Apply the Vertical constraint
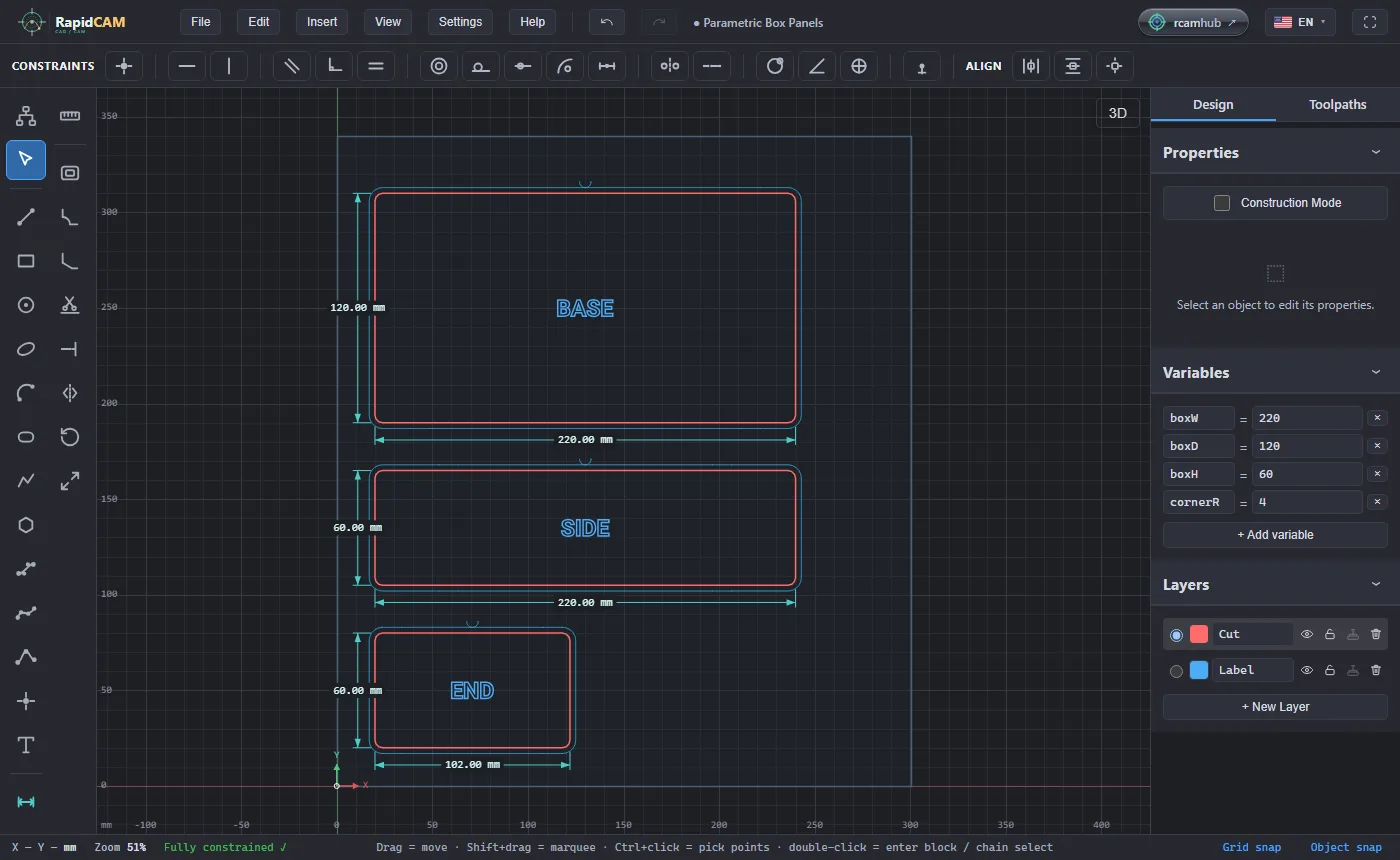Viewport: 1400px width, 860px height. tap(229, 66)
